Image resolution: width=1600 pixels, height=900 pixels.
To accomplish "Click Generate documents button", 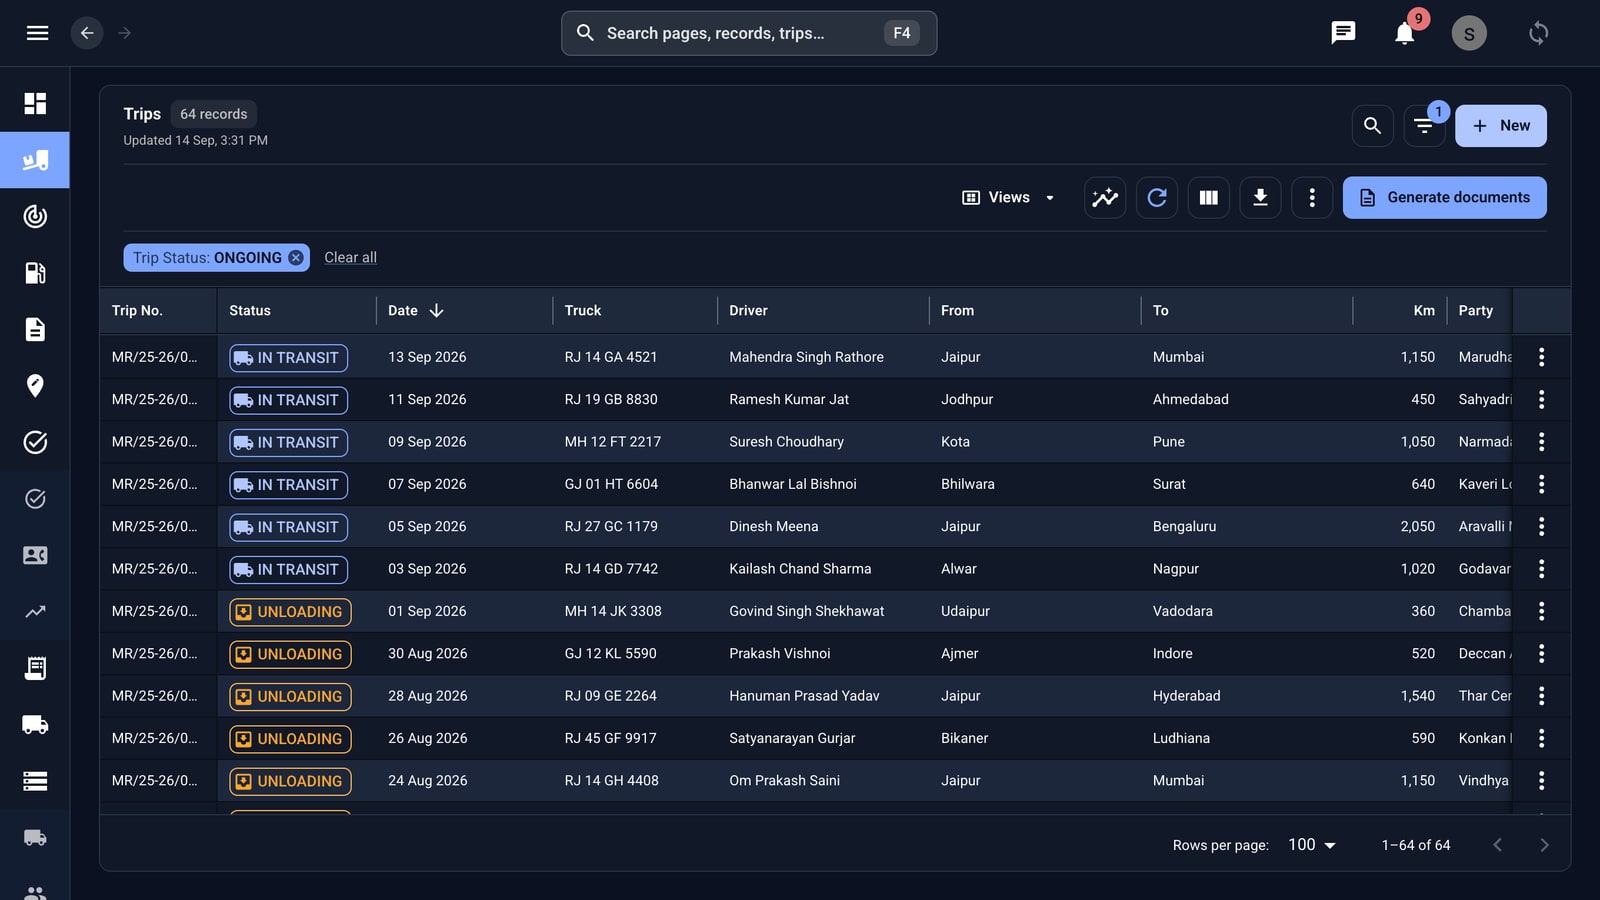I will (1444, 198).
